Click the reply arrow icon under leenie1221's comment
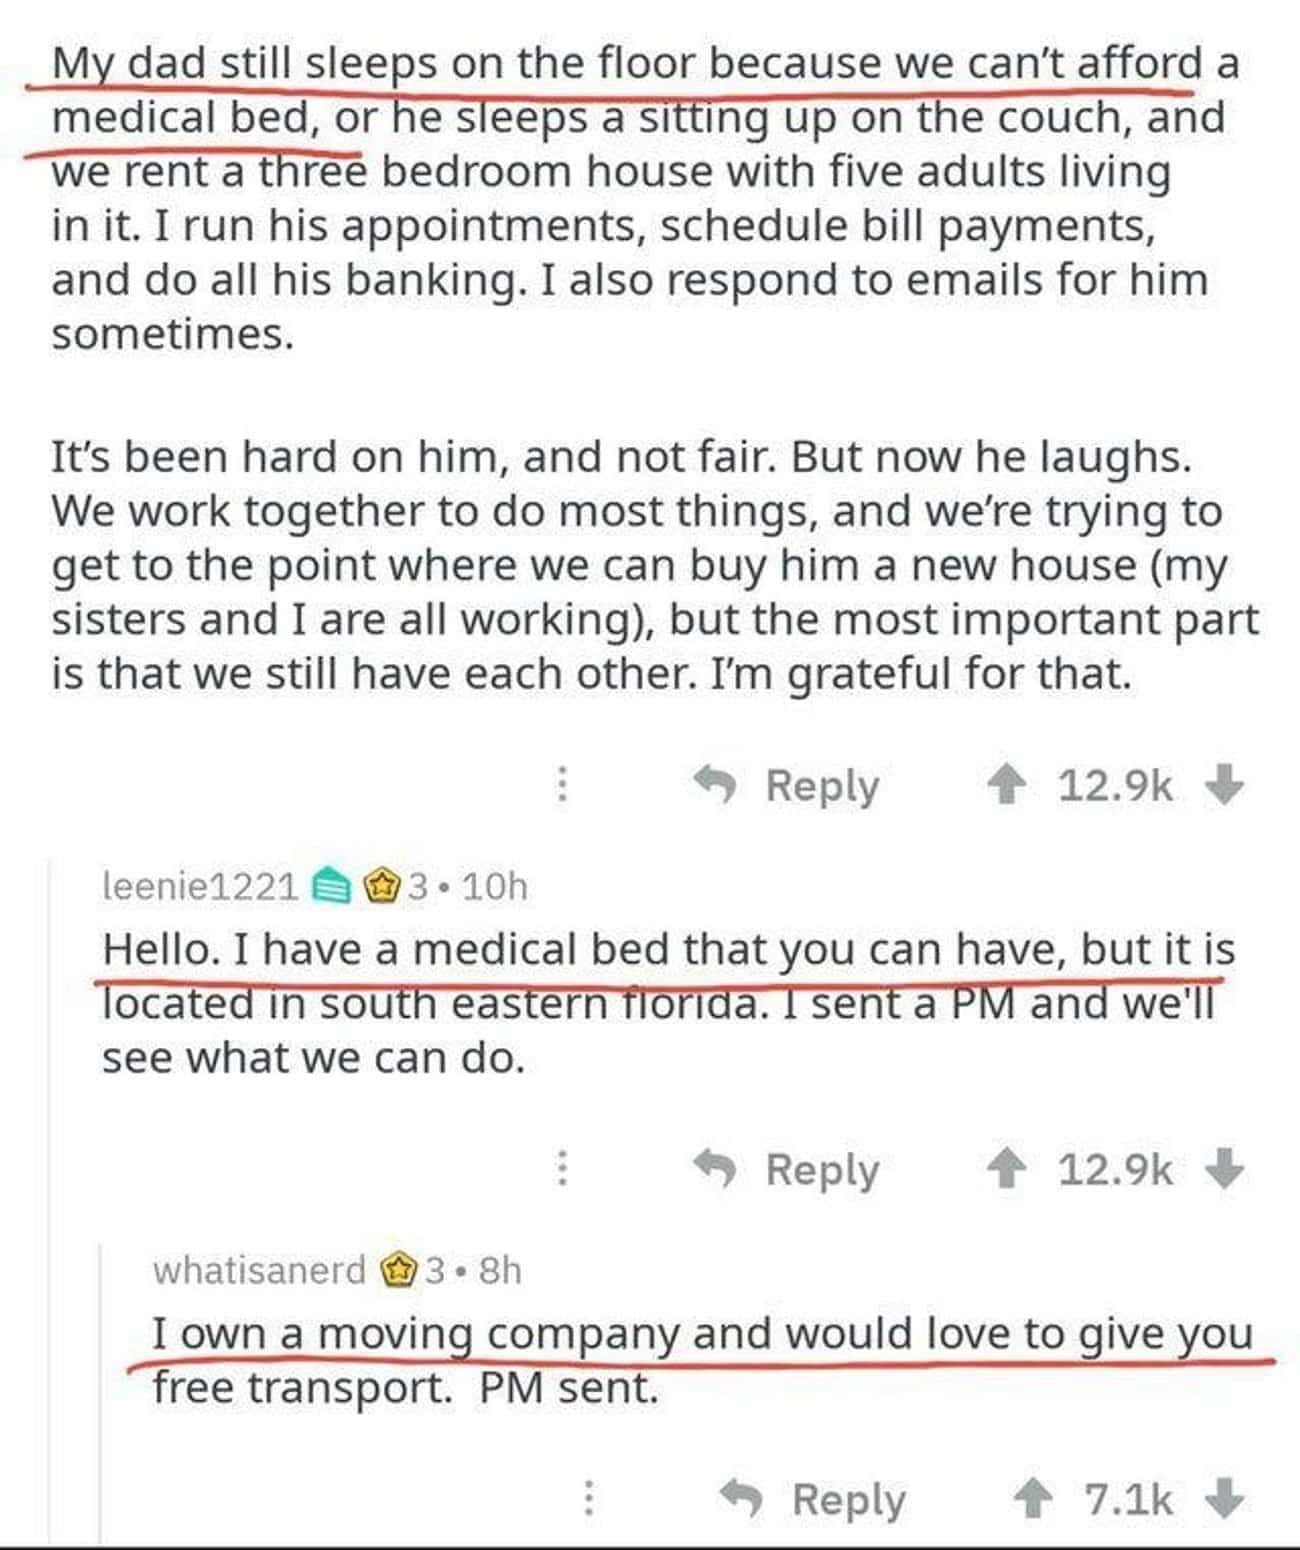The width and height of the screenshot is (1300, 1550). (716, 1167)
